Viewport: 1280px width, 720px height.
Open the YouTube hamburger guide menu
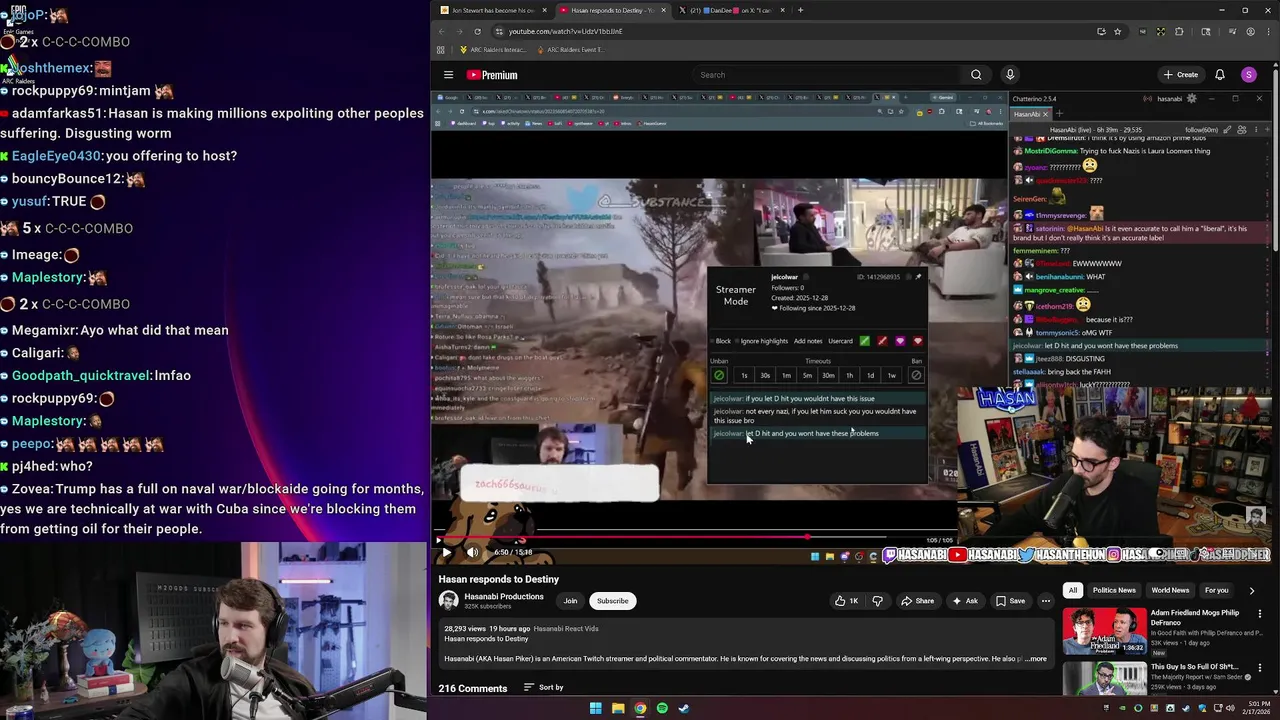pyautogui.click(x=448, y=75)
